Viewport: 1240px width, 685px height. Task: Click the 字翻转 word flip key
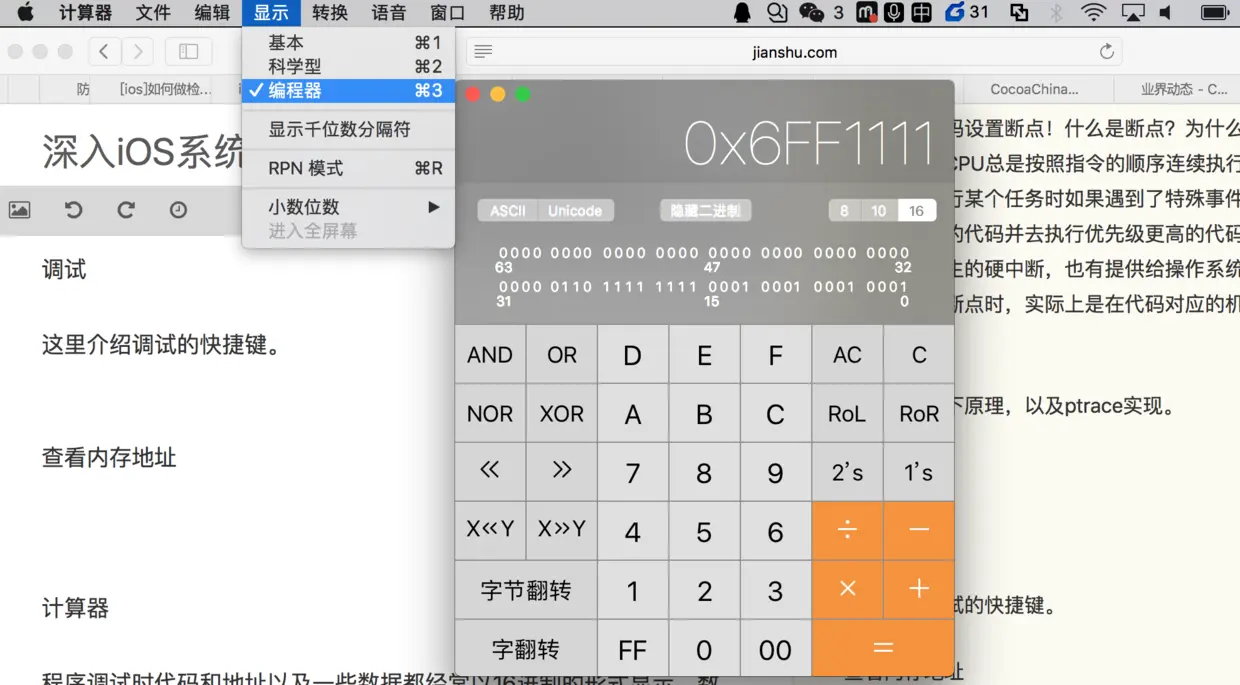(526, 649)
